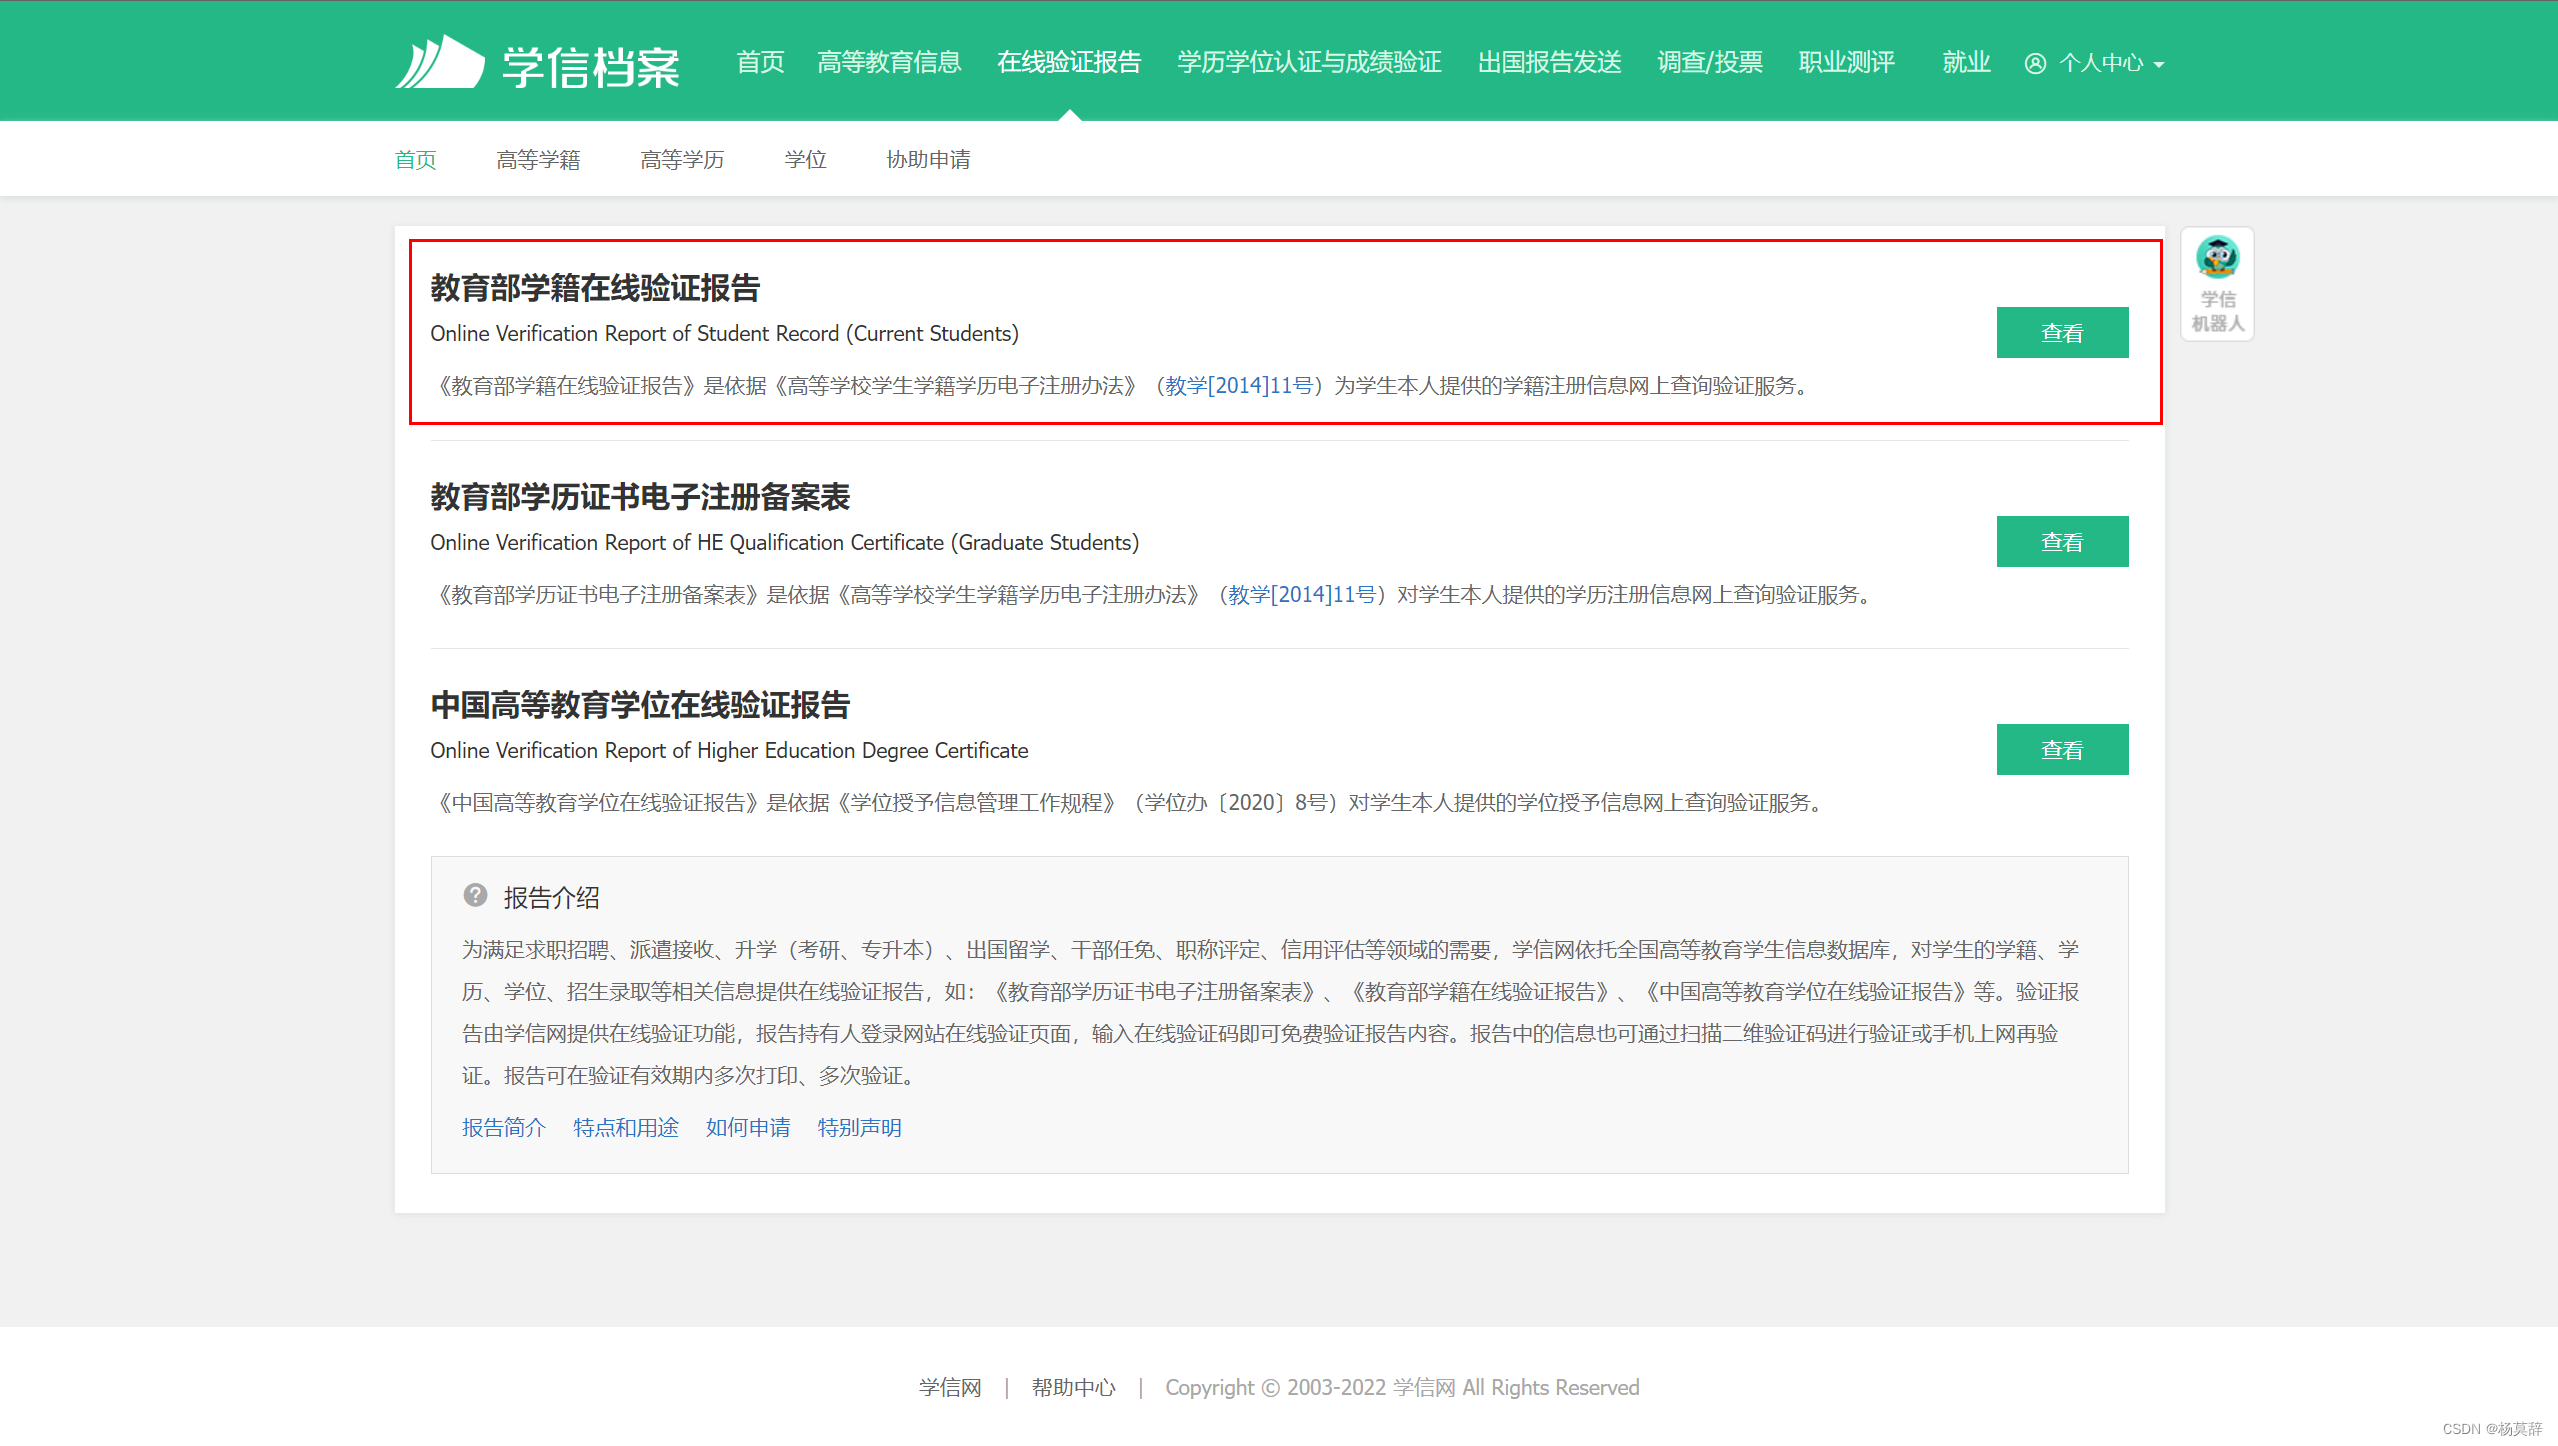Open the 报告简介 link
The height and width of the screenshot is (1446, 2558).
pos(504,1128)
